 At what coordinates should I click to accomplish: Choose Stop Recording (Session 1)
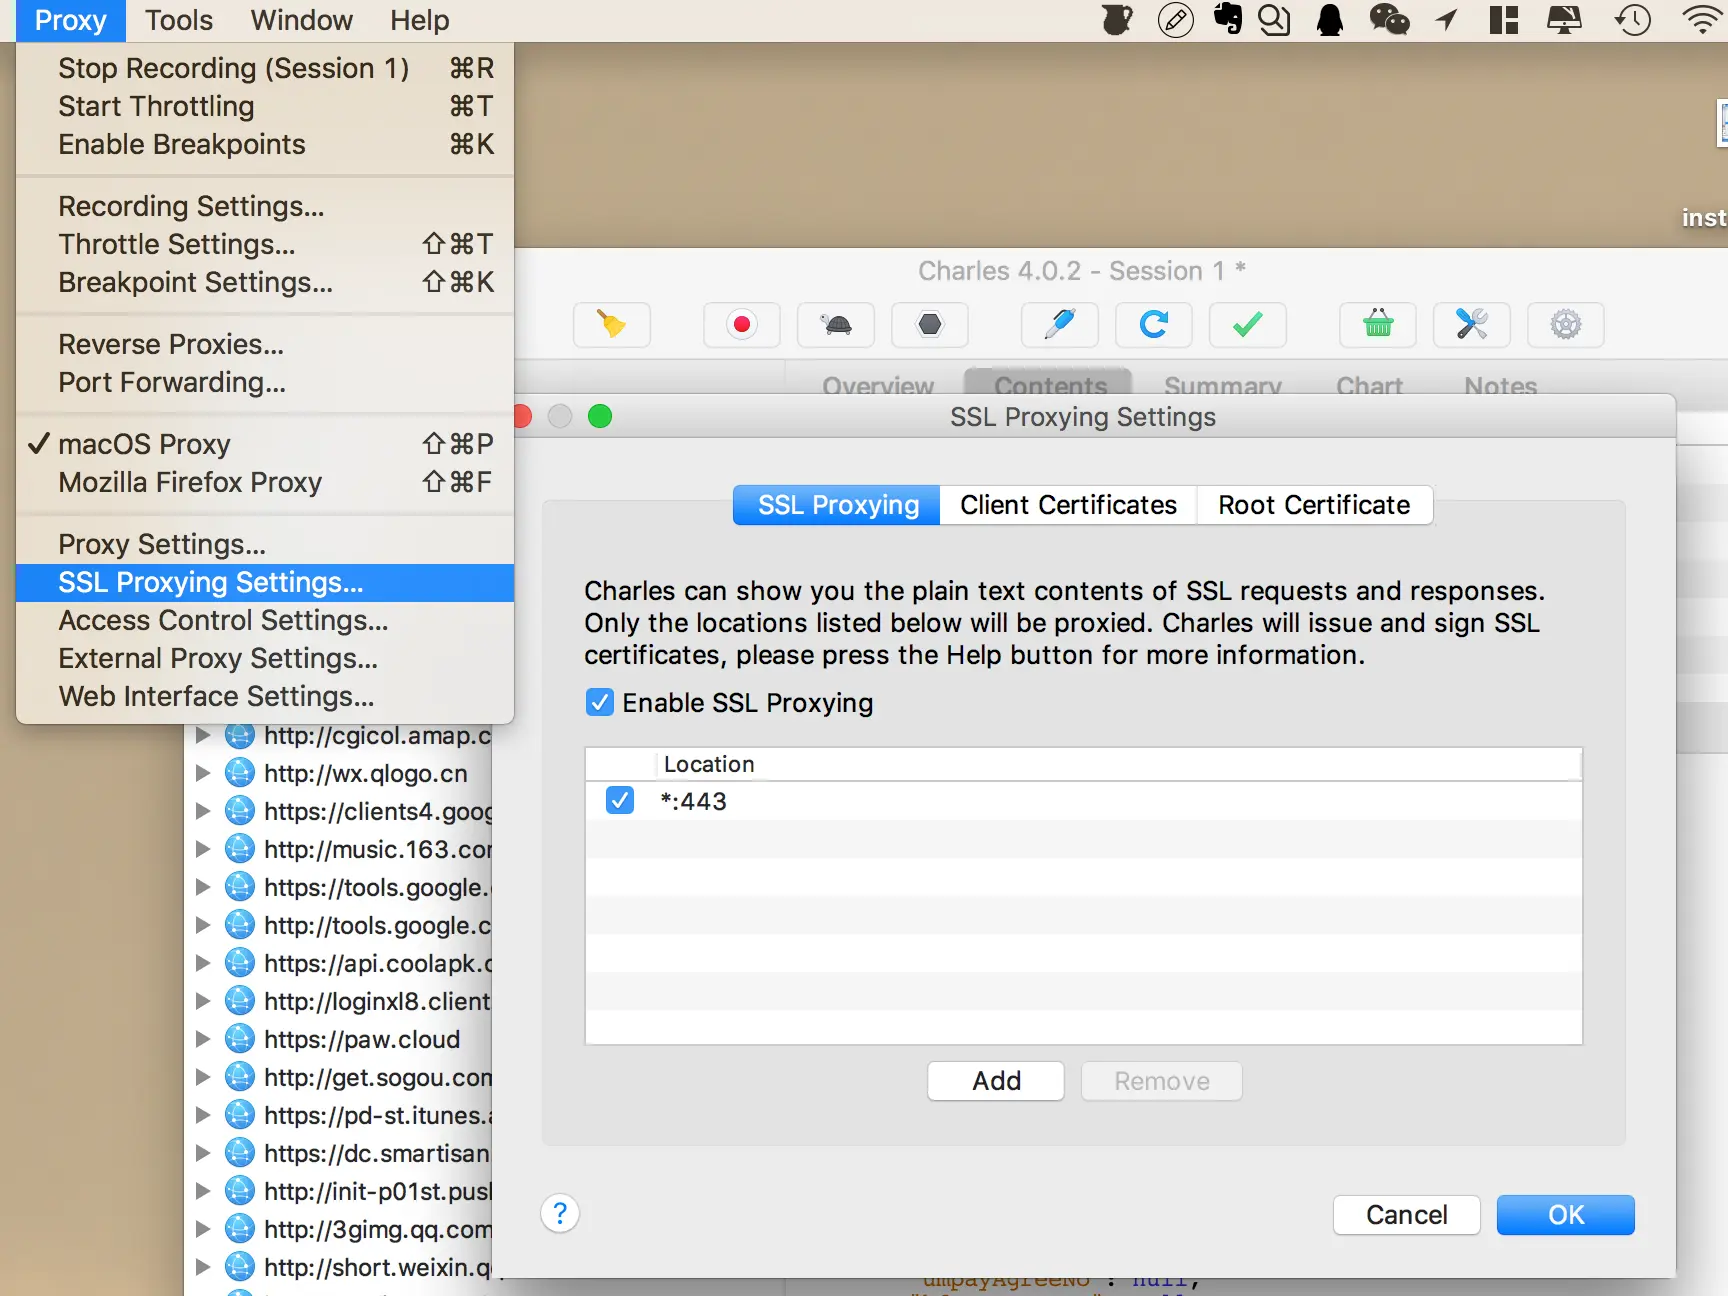point(265,68)
